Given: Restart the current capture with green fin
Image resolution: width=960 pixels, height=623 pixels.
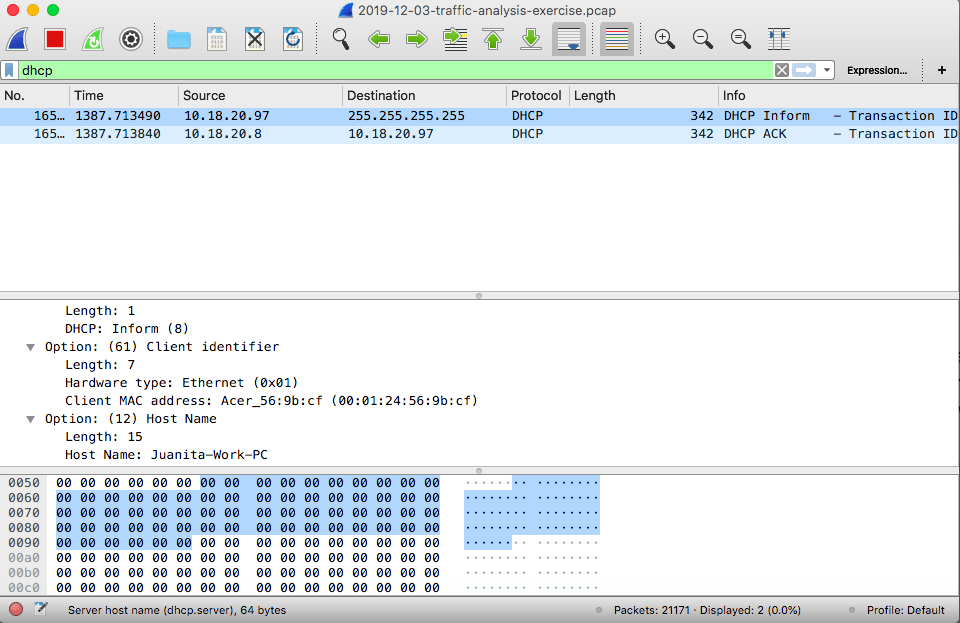Looking at the screenshot, I should tap(93, 39).
